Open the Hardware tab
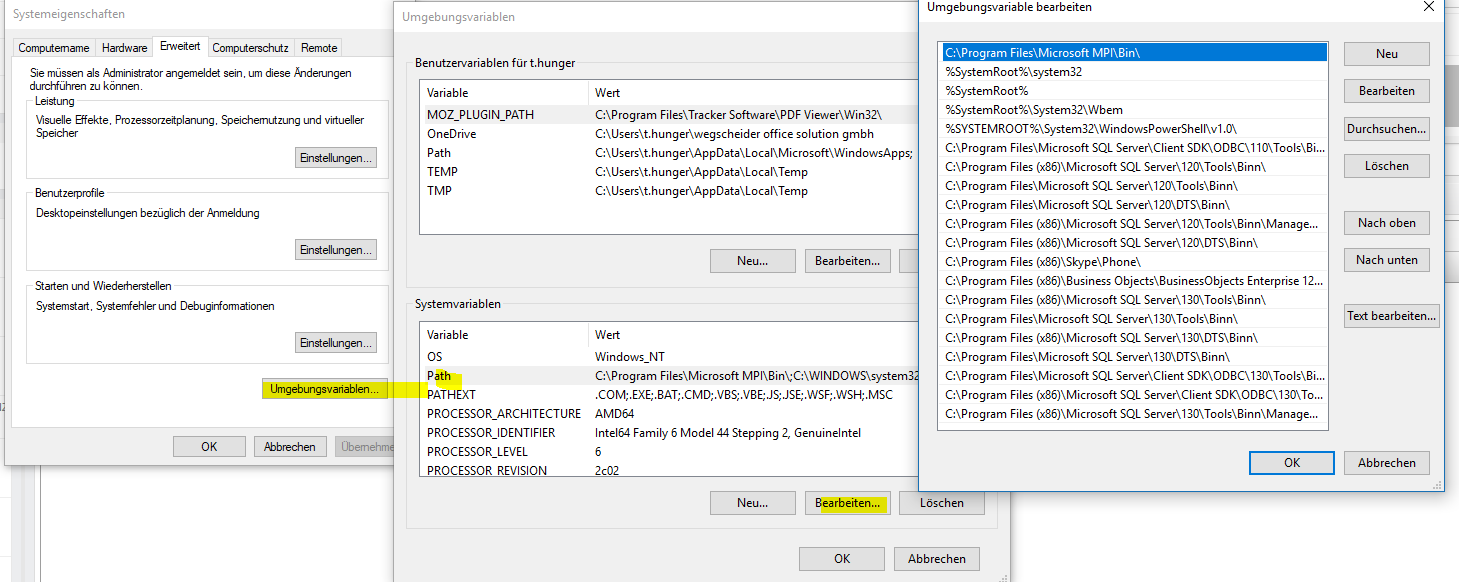Image resolution: width=1459 pixels, height=582 pixels. point(124,48)
